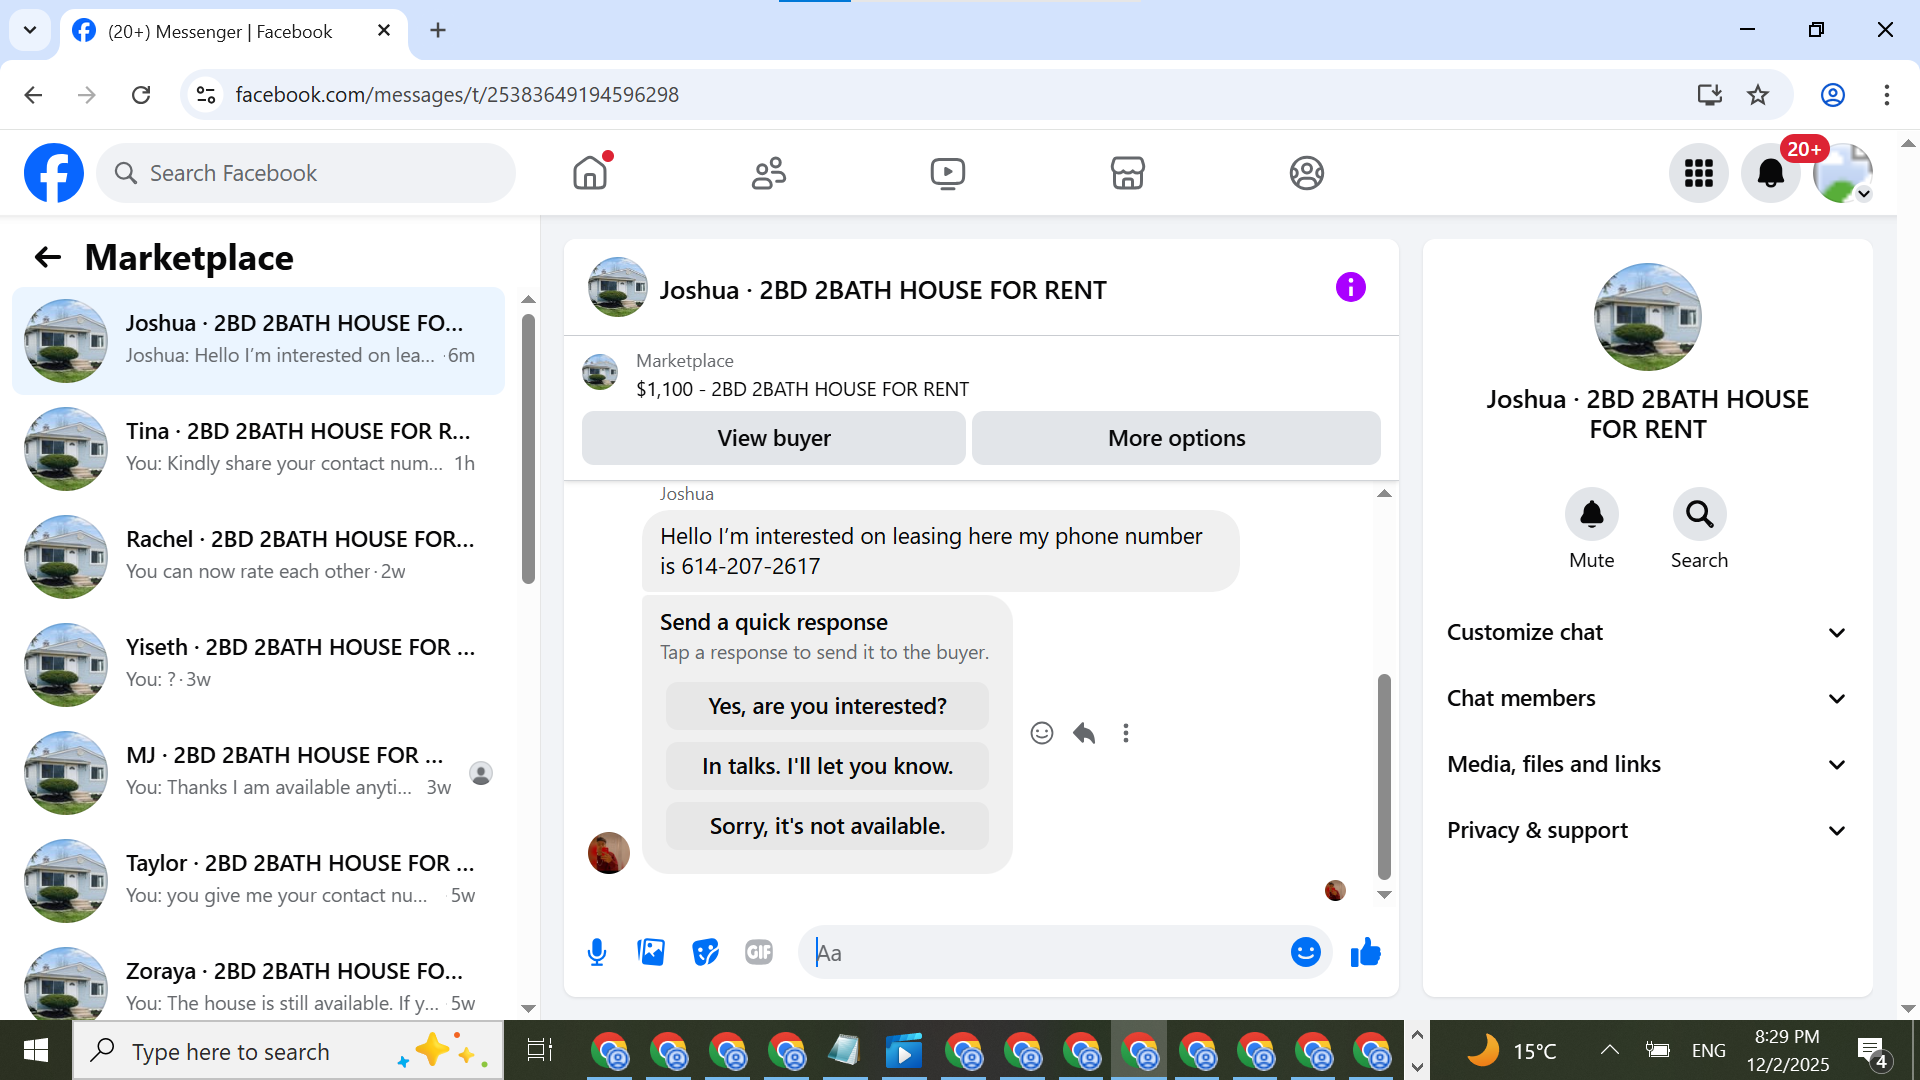Click the voice clip microphone icon
Screen dimensions: 1920x1080
[x=597, y=952]
